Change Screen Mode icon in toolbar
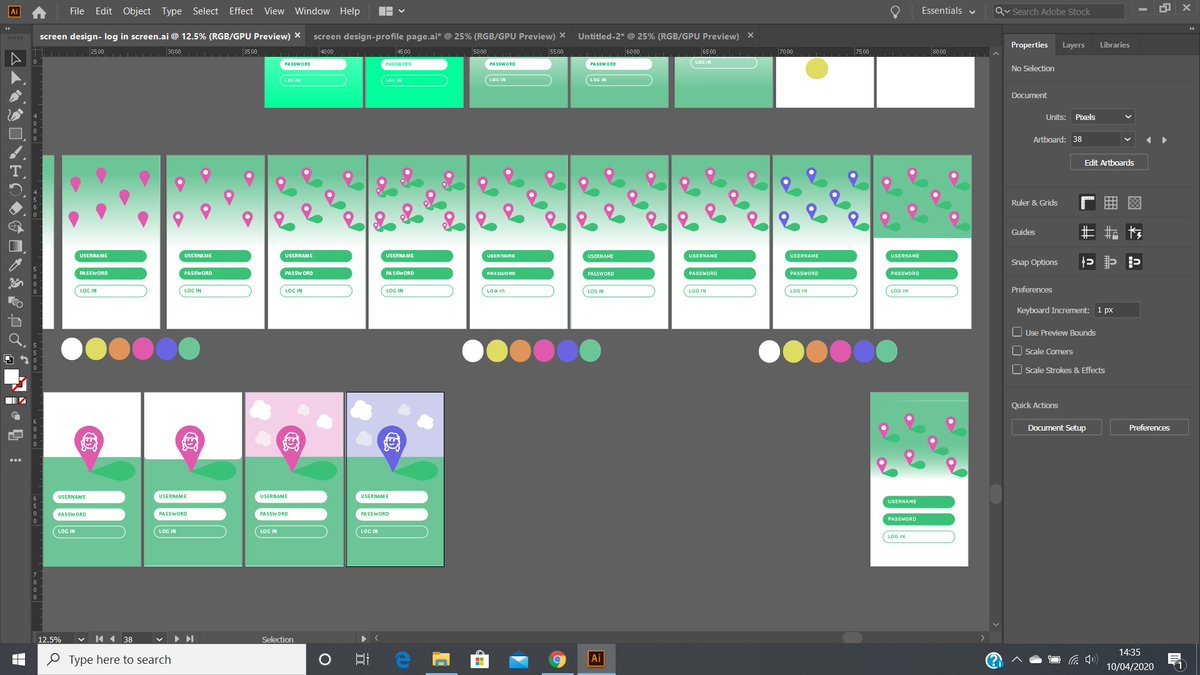This screenshot has width=1200, height=675. 15,435
